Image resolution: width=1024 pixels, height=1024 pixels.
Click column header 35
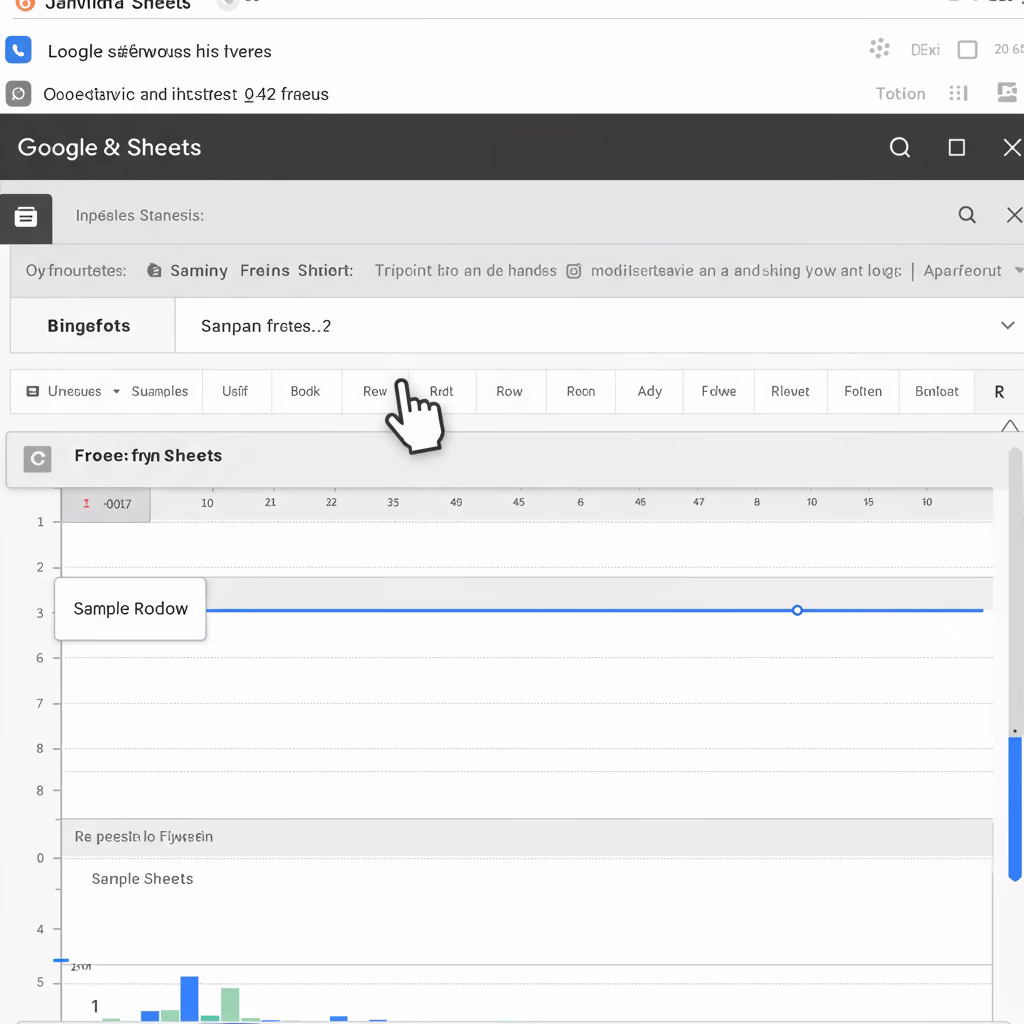(x=392, y=502)
